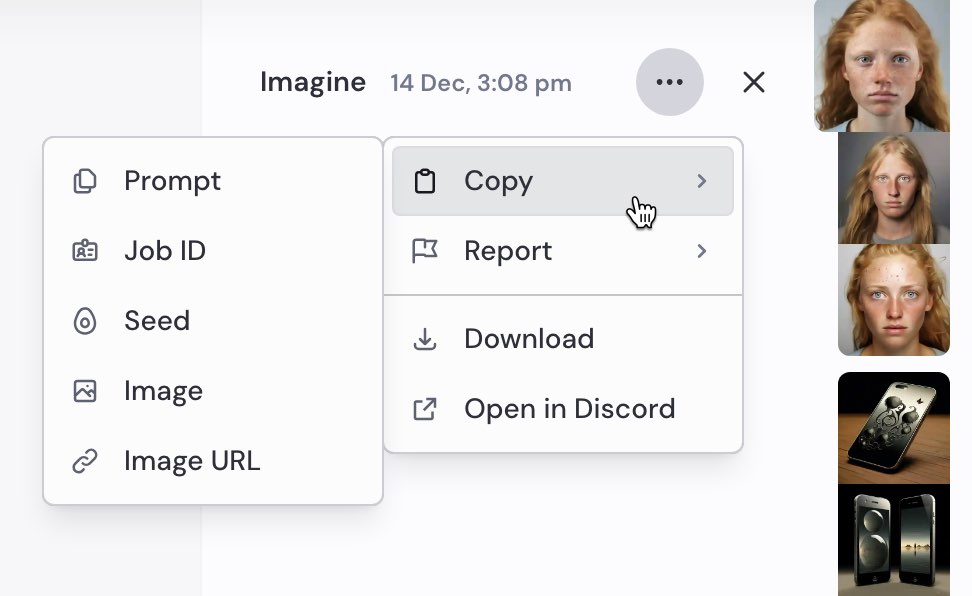Click the clipboard icon beside Copy

tap(425, 181)
